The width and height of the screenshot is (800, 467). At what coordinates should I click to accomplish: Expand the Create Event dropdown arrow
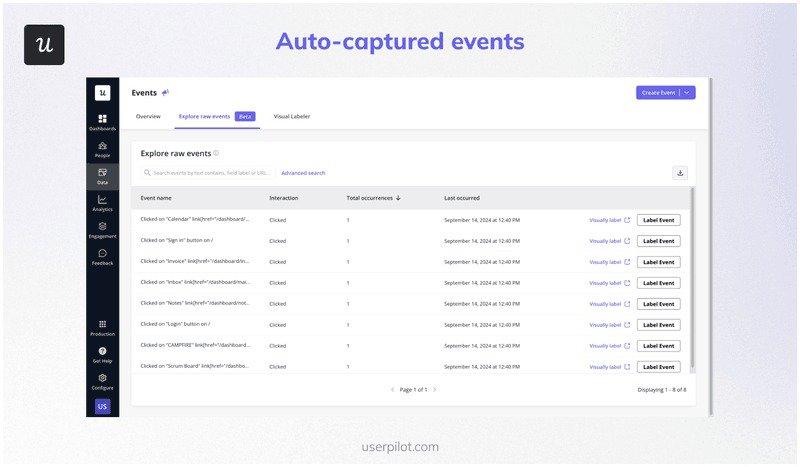(x=688, y=93)
